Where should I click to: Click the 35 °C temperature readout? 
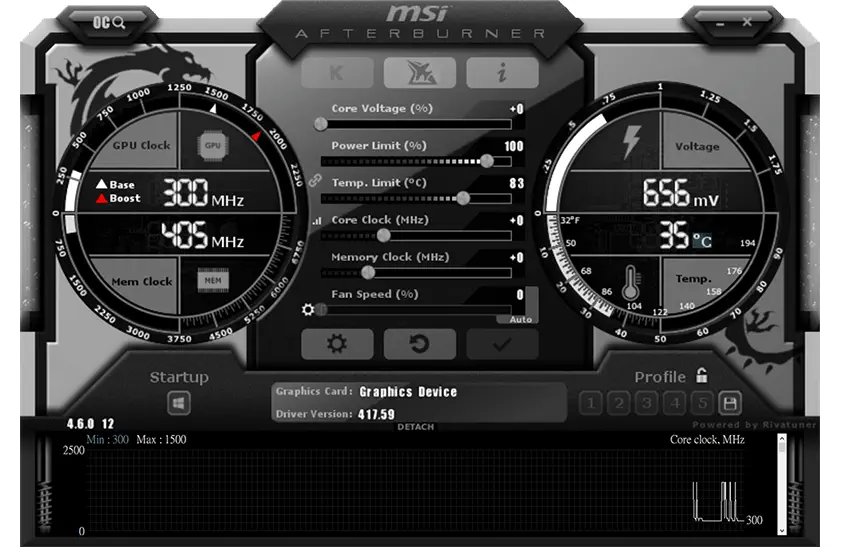pyautogui.click(x=686, y=235)
